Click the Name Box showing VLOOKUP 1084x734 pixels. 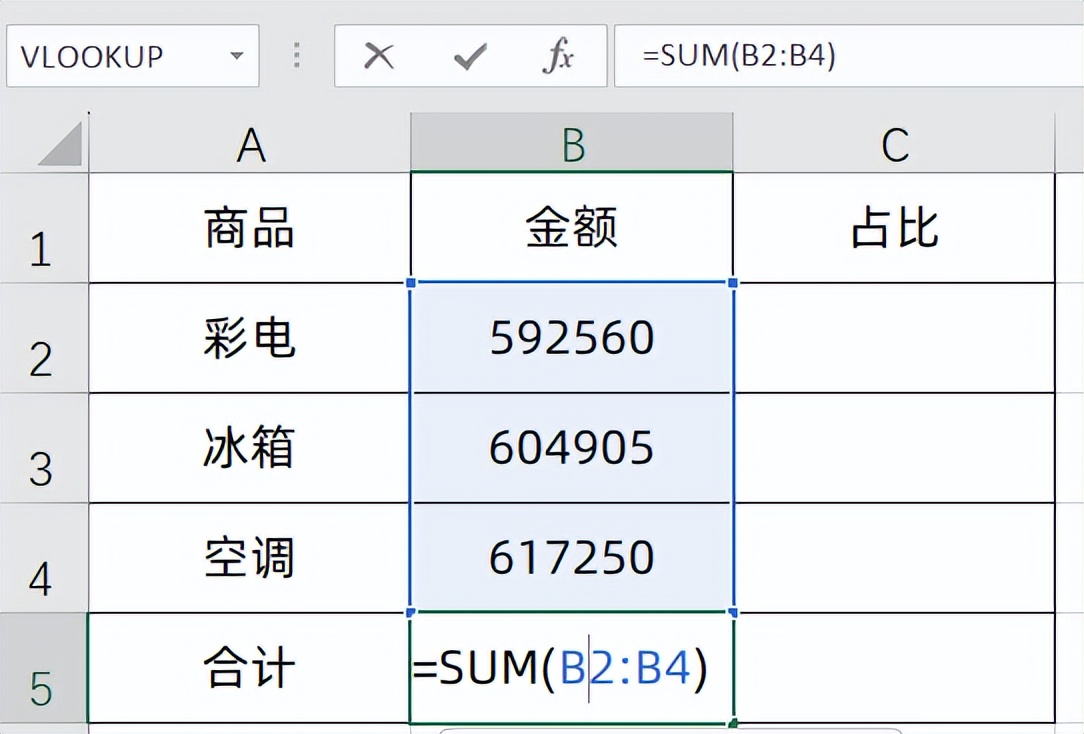[x=110, y=57]
